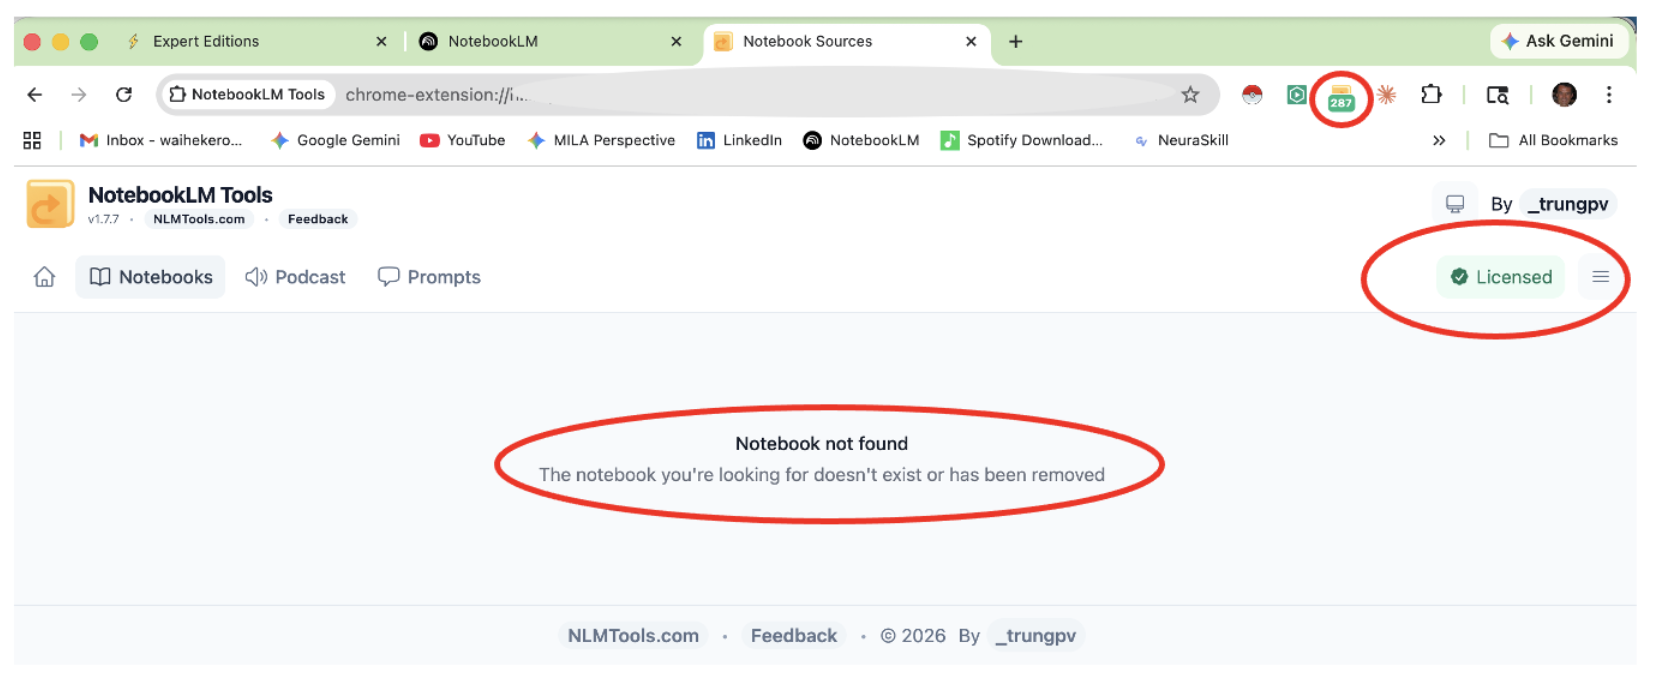Open the NeuraSkill bookmark

click(1180, 141)
